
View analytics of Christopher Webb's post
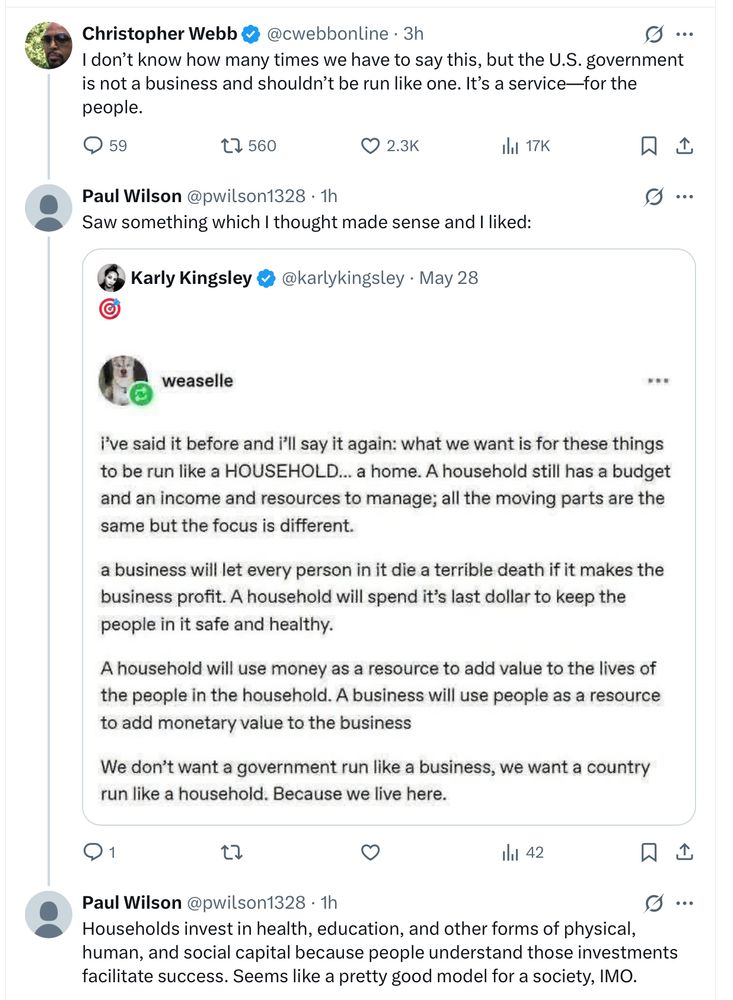(510, 146)
